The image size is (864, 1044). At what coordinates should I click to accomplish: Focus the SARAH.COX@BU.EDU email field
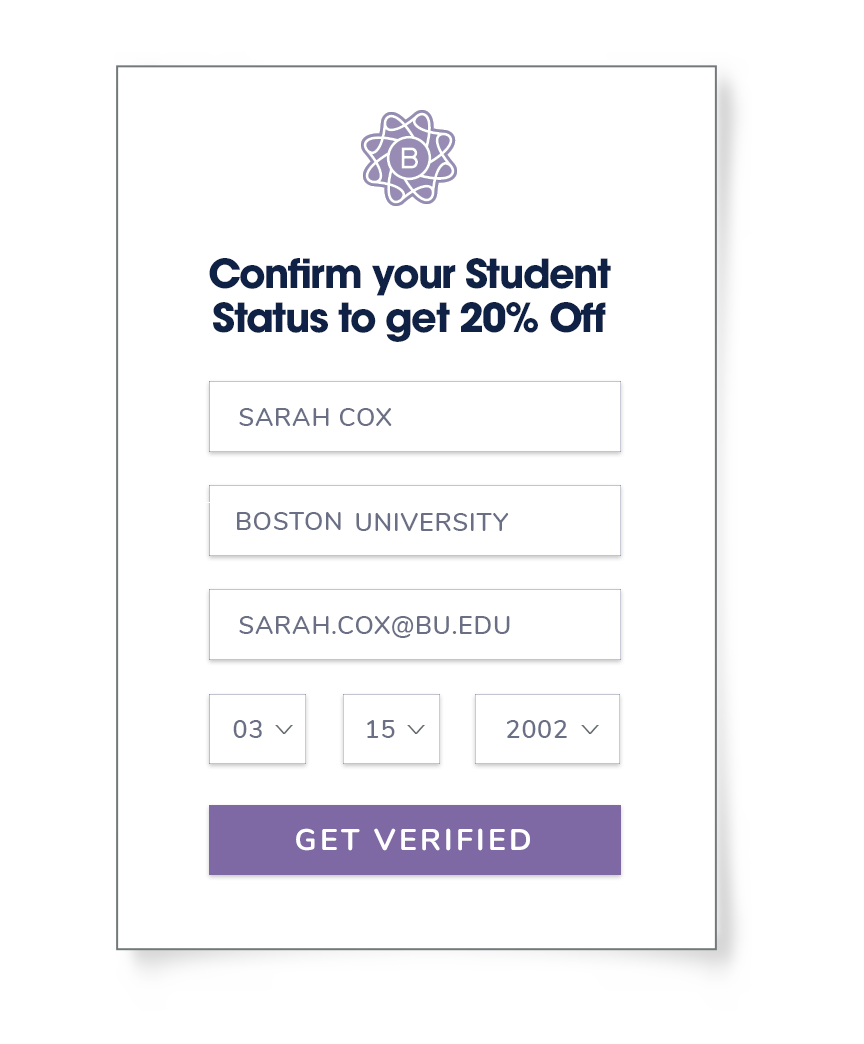coord(415,625)
